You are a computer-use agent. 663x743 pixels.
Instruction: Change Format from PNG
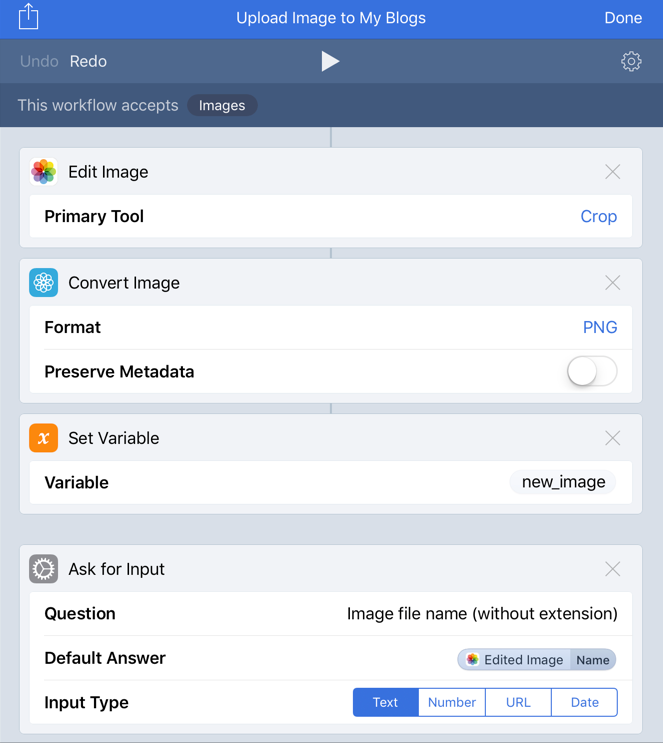[600, 327]
